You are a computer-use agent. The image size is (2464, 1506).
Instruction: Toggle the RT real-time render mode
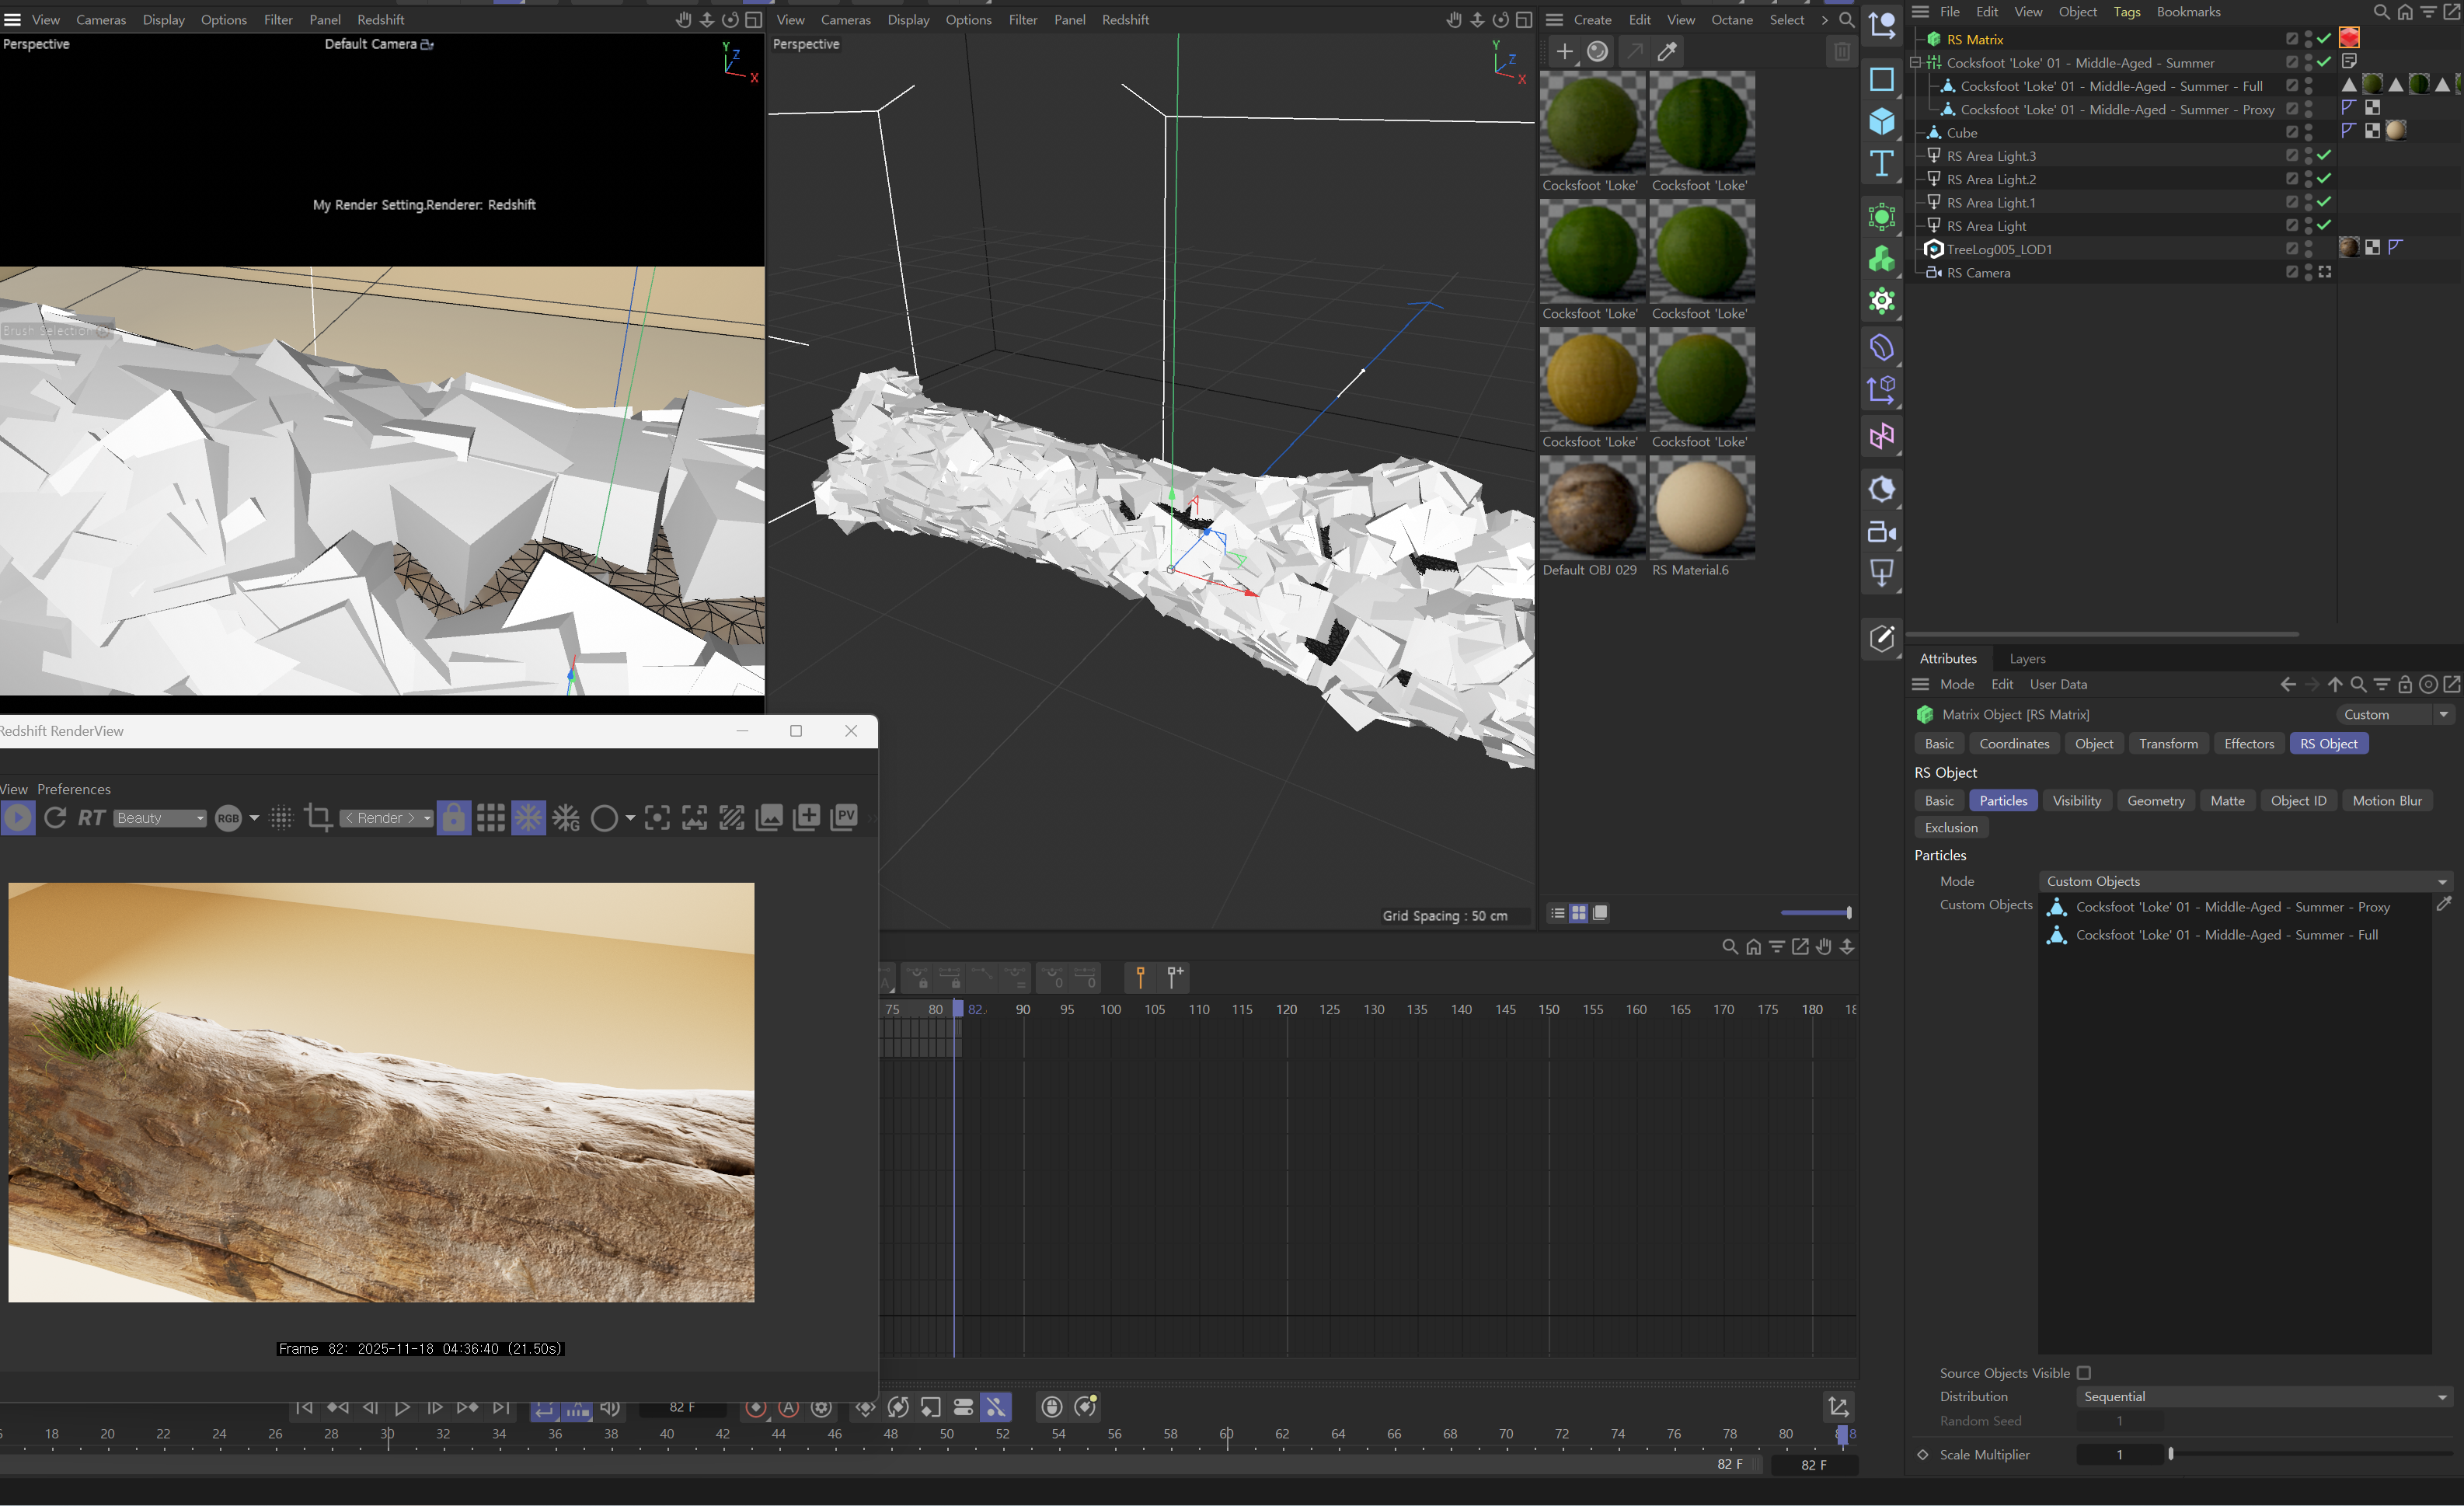coord(91,817)
